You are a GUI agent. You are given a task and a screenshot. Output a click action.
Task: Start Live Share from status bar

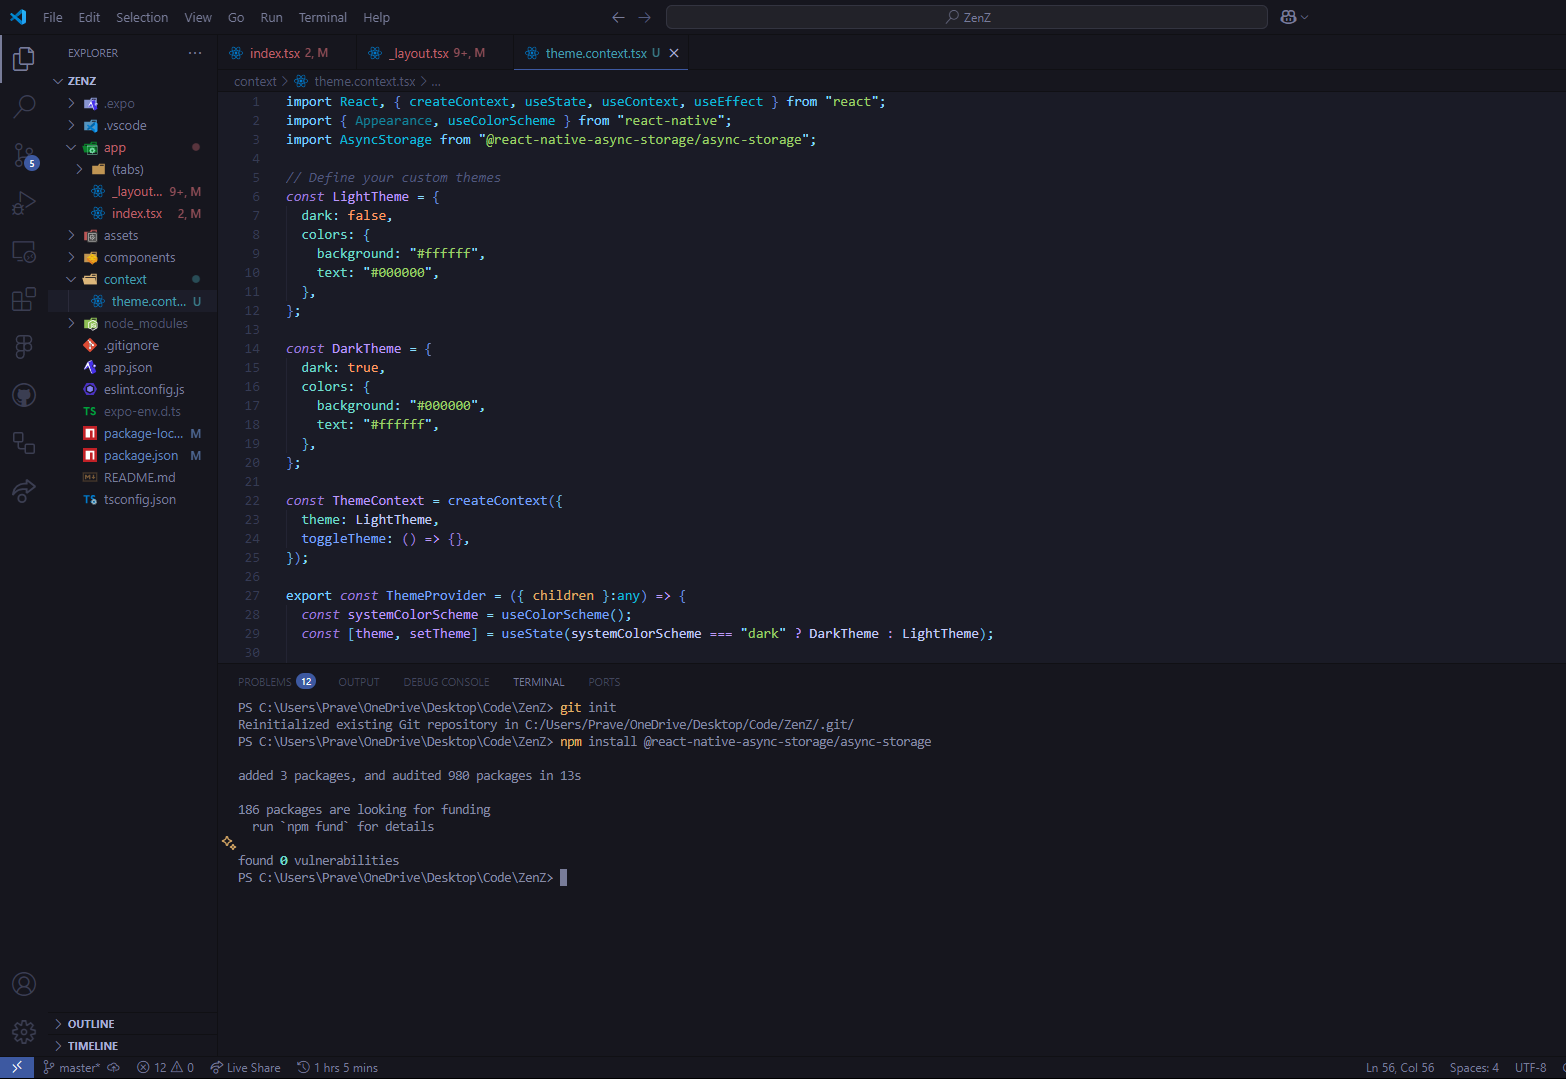(245, 1067)
